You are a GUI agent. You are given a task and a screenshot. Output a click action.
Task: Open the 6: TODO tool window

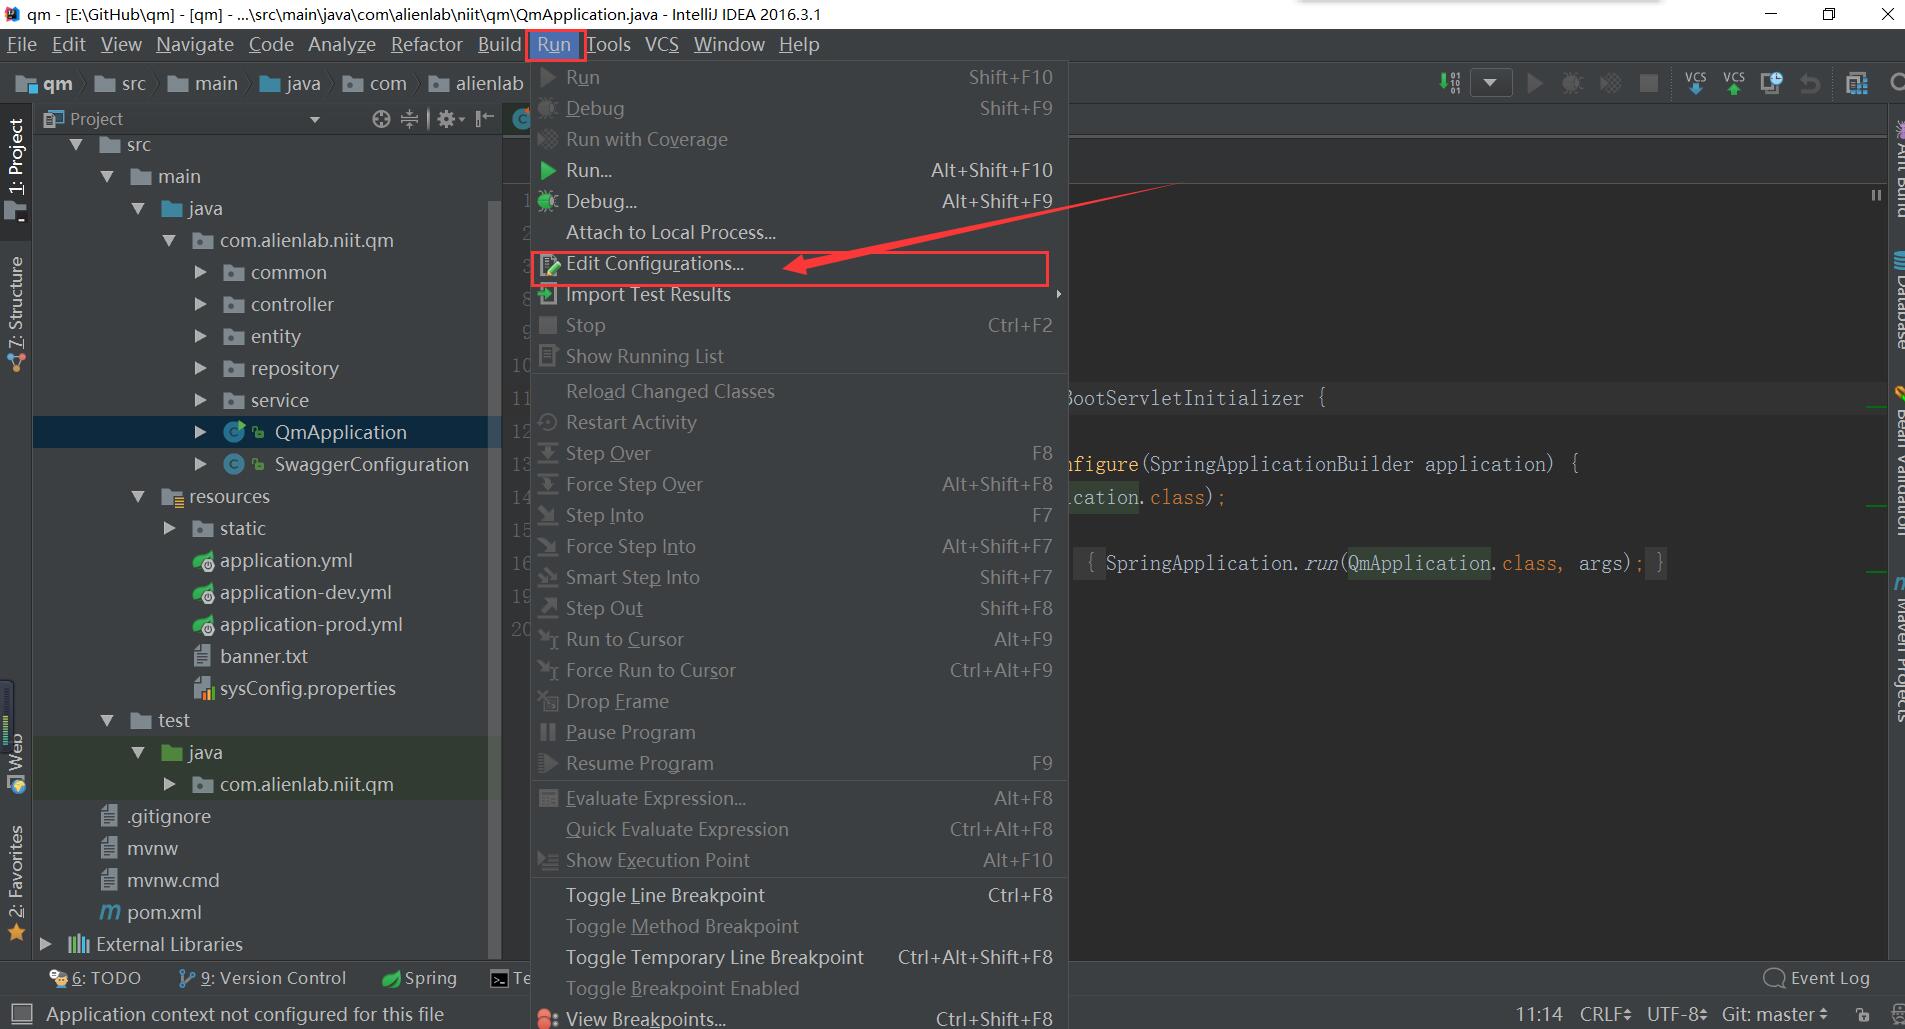point(96,978)
